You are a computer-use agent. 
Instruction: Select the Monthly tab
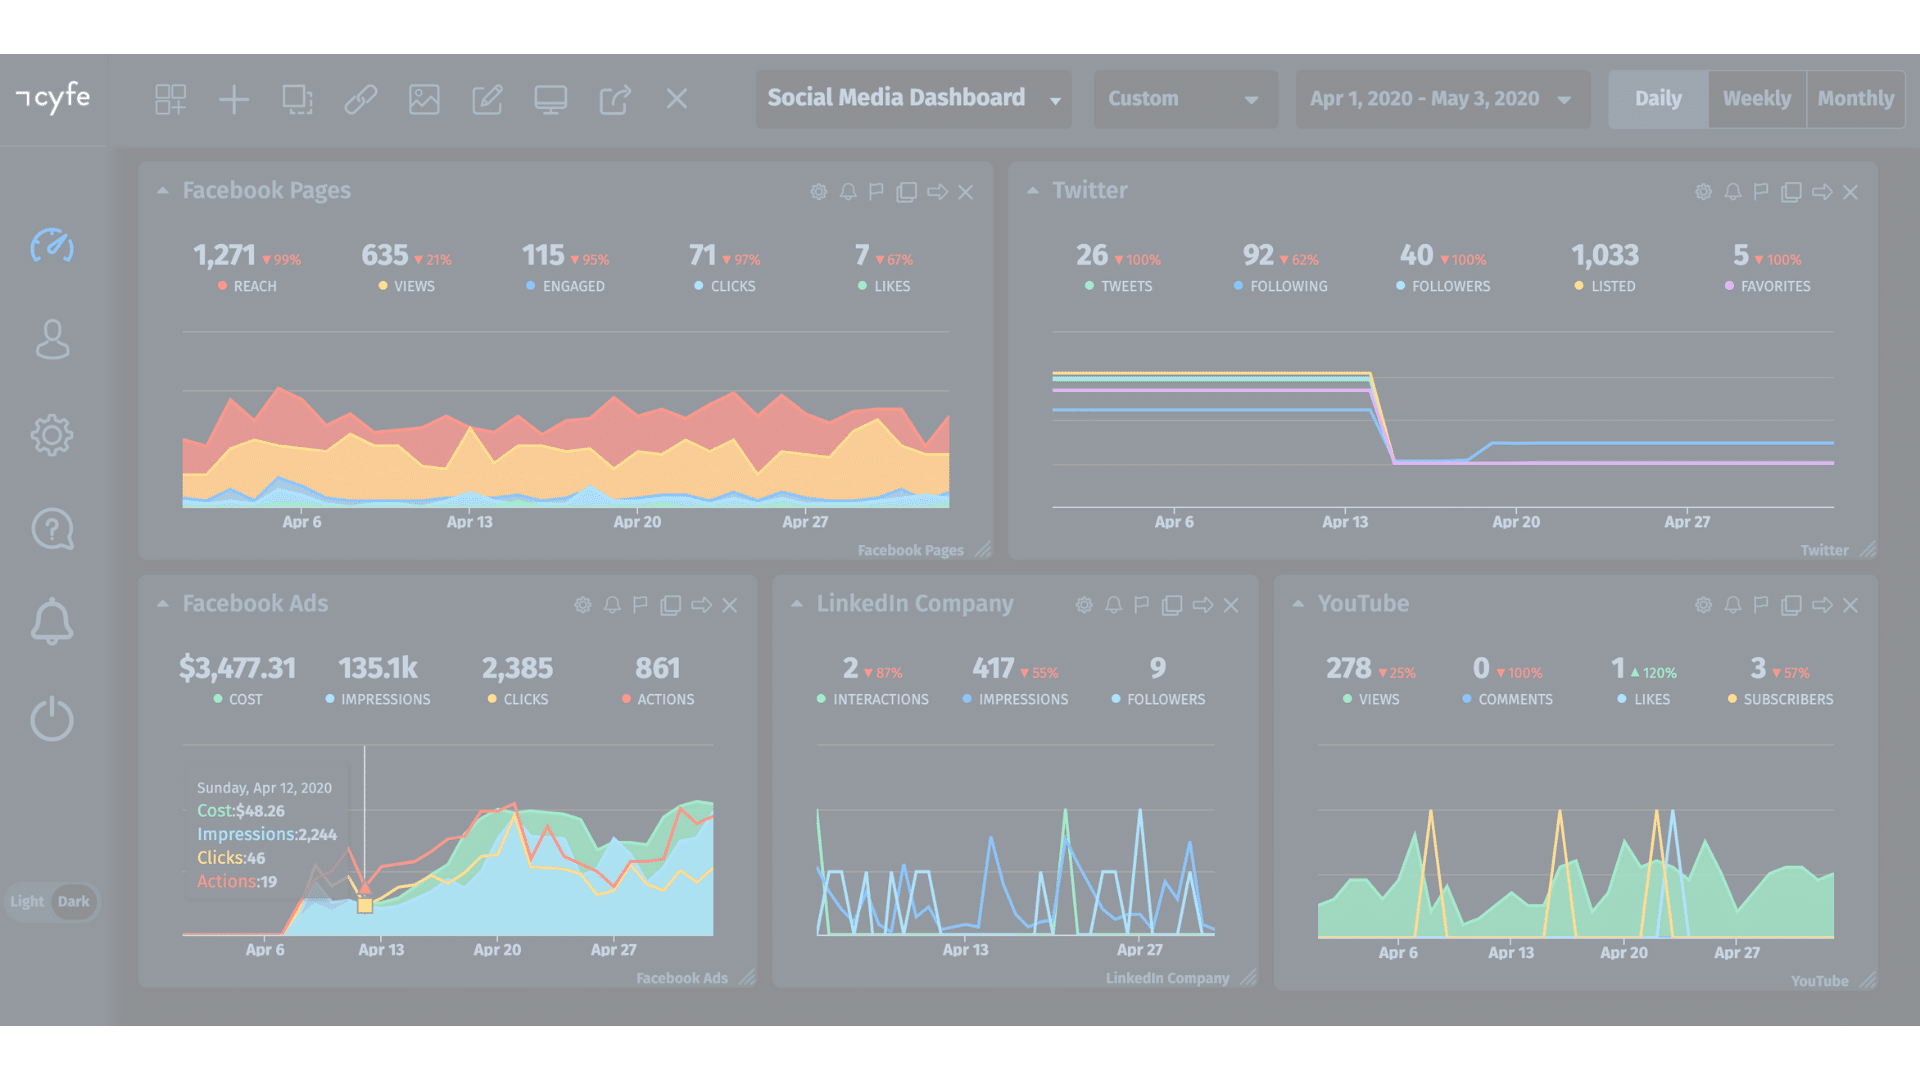click(x=1856, y=99)
